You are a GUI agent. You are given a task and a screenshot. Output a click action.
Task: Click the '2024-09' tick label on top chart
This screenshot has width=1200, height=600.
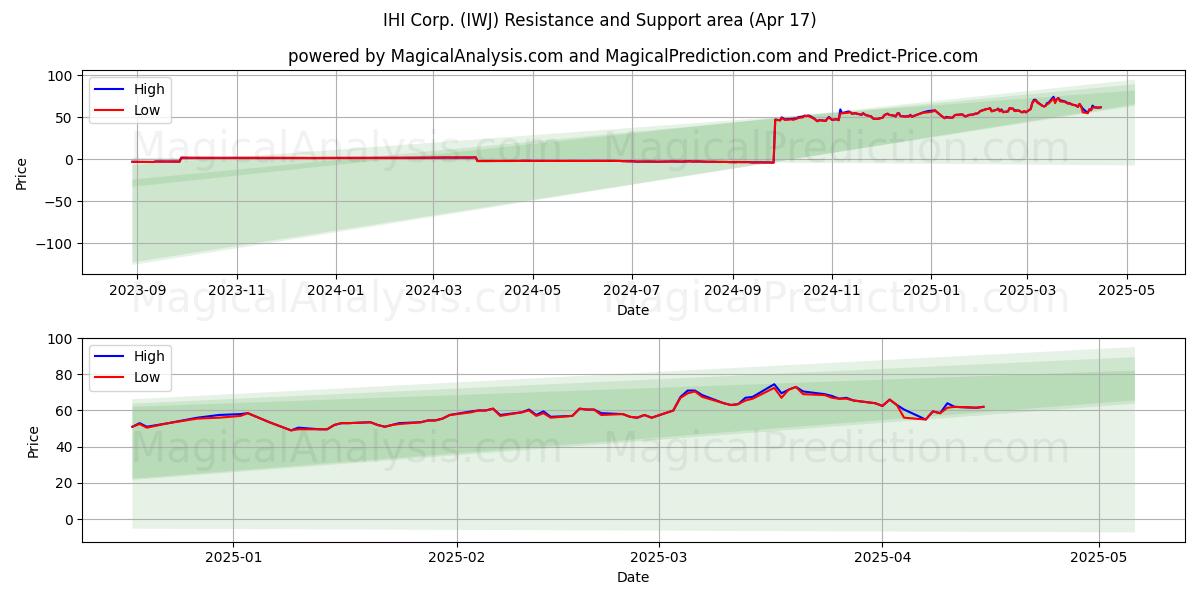[x=733, y=291]
